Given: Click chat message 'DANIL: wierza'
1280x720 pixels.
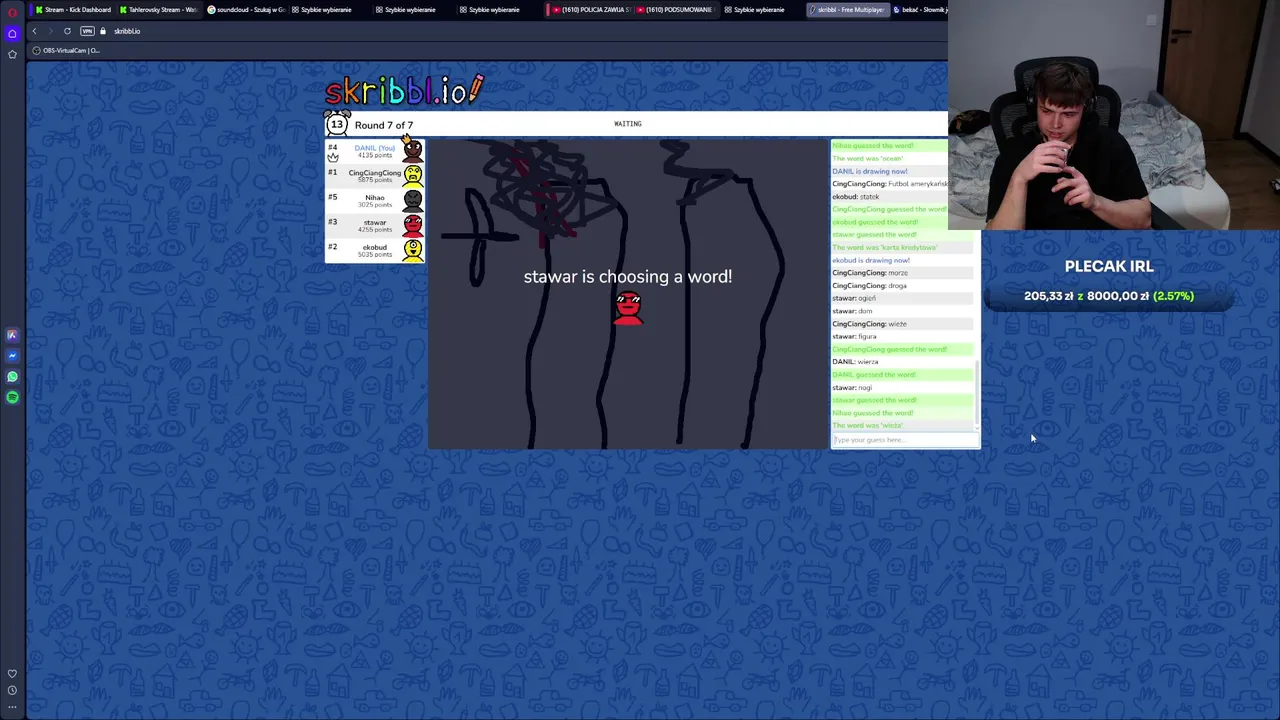Looking at the screenshot, I should pyautogui.click(x=855, y=362).
